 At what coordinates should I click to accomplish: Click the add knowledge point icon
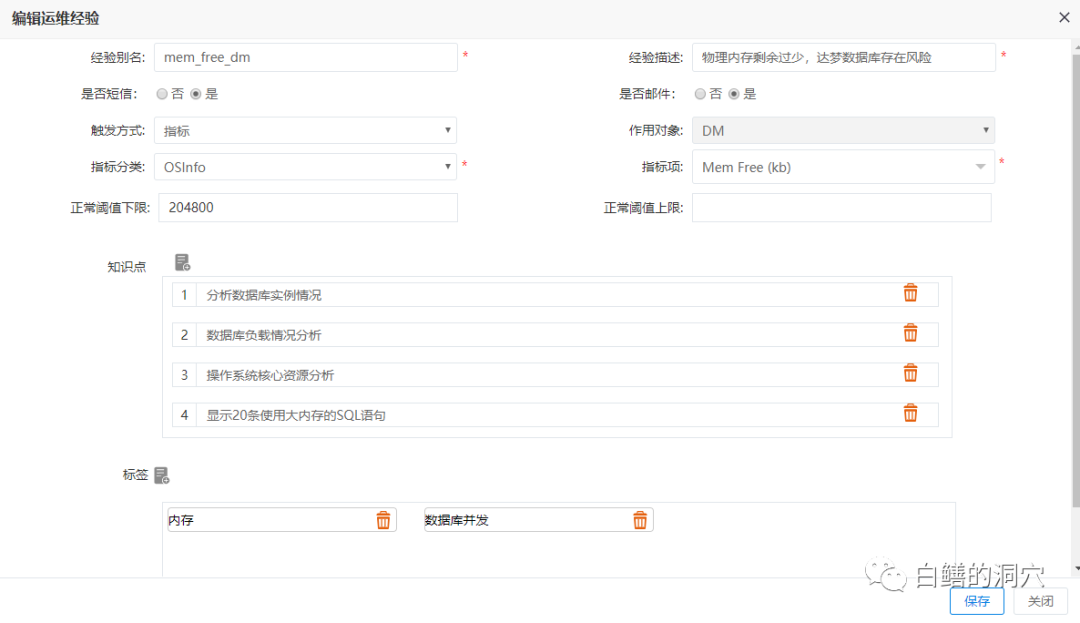(x=182, y=263)
